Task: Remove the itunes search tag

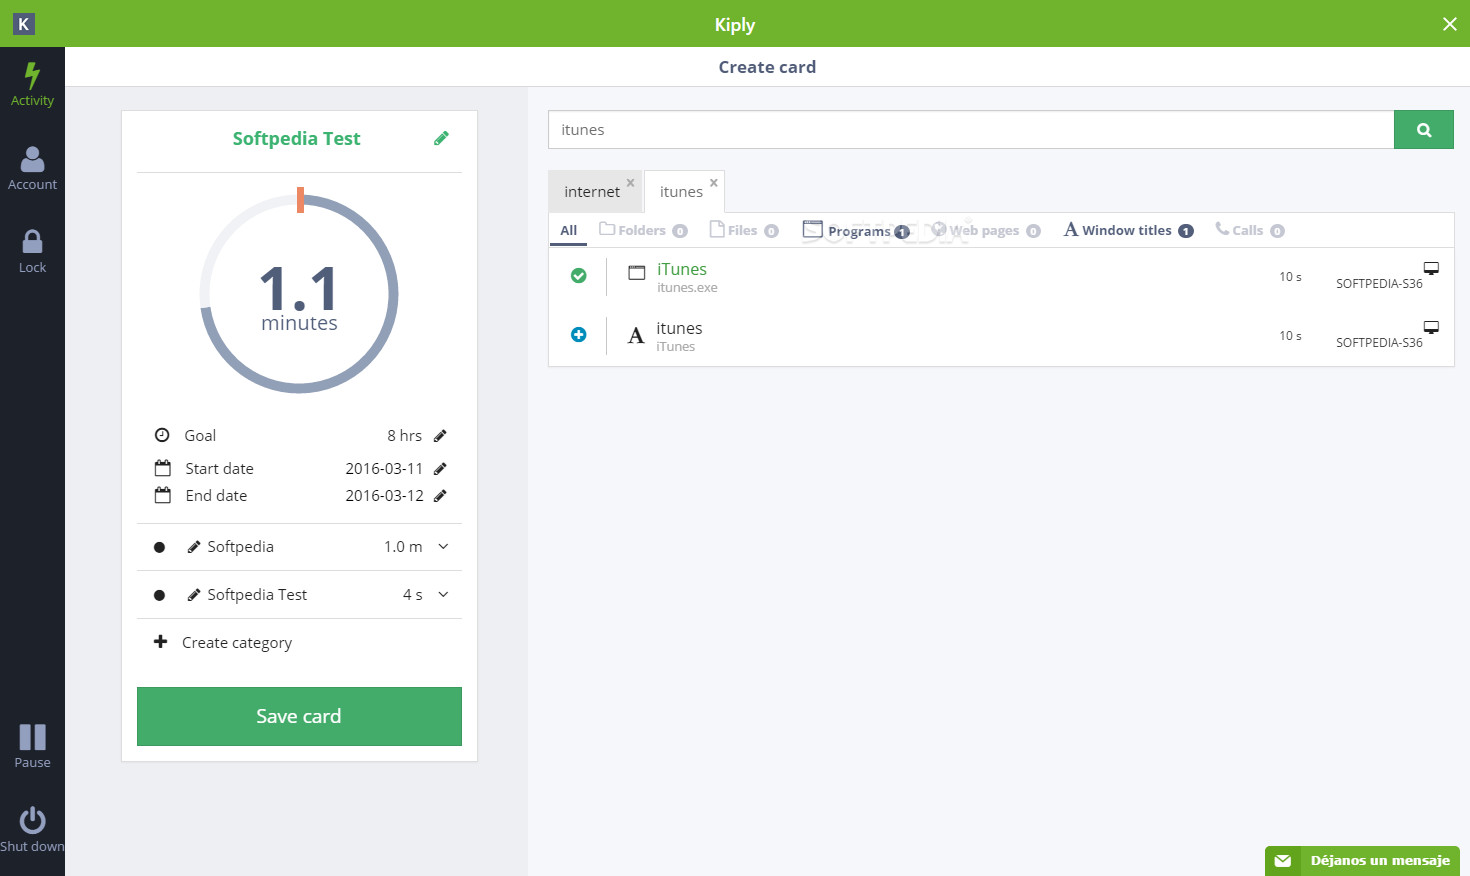Action: coord(714,183)
